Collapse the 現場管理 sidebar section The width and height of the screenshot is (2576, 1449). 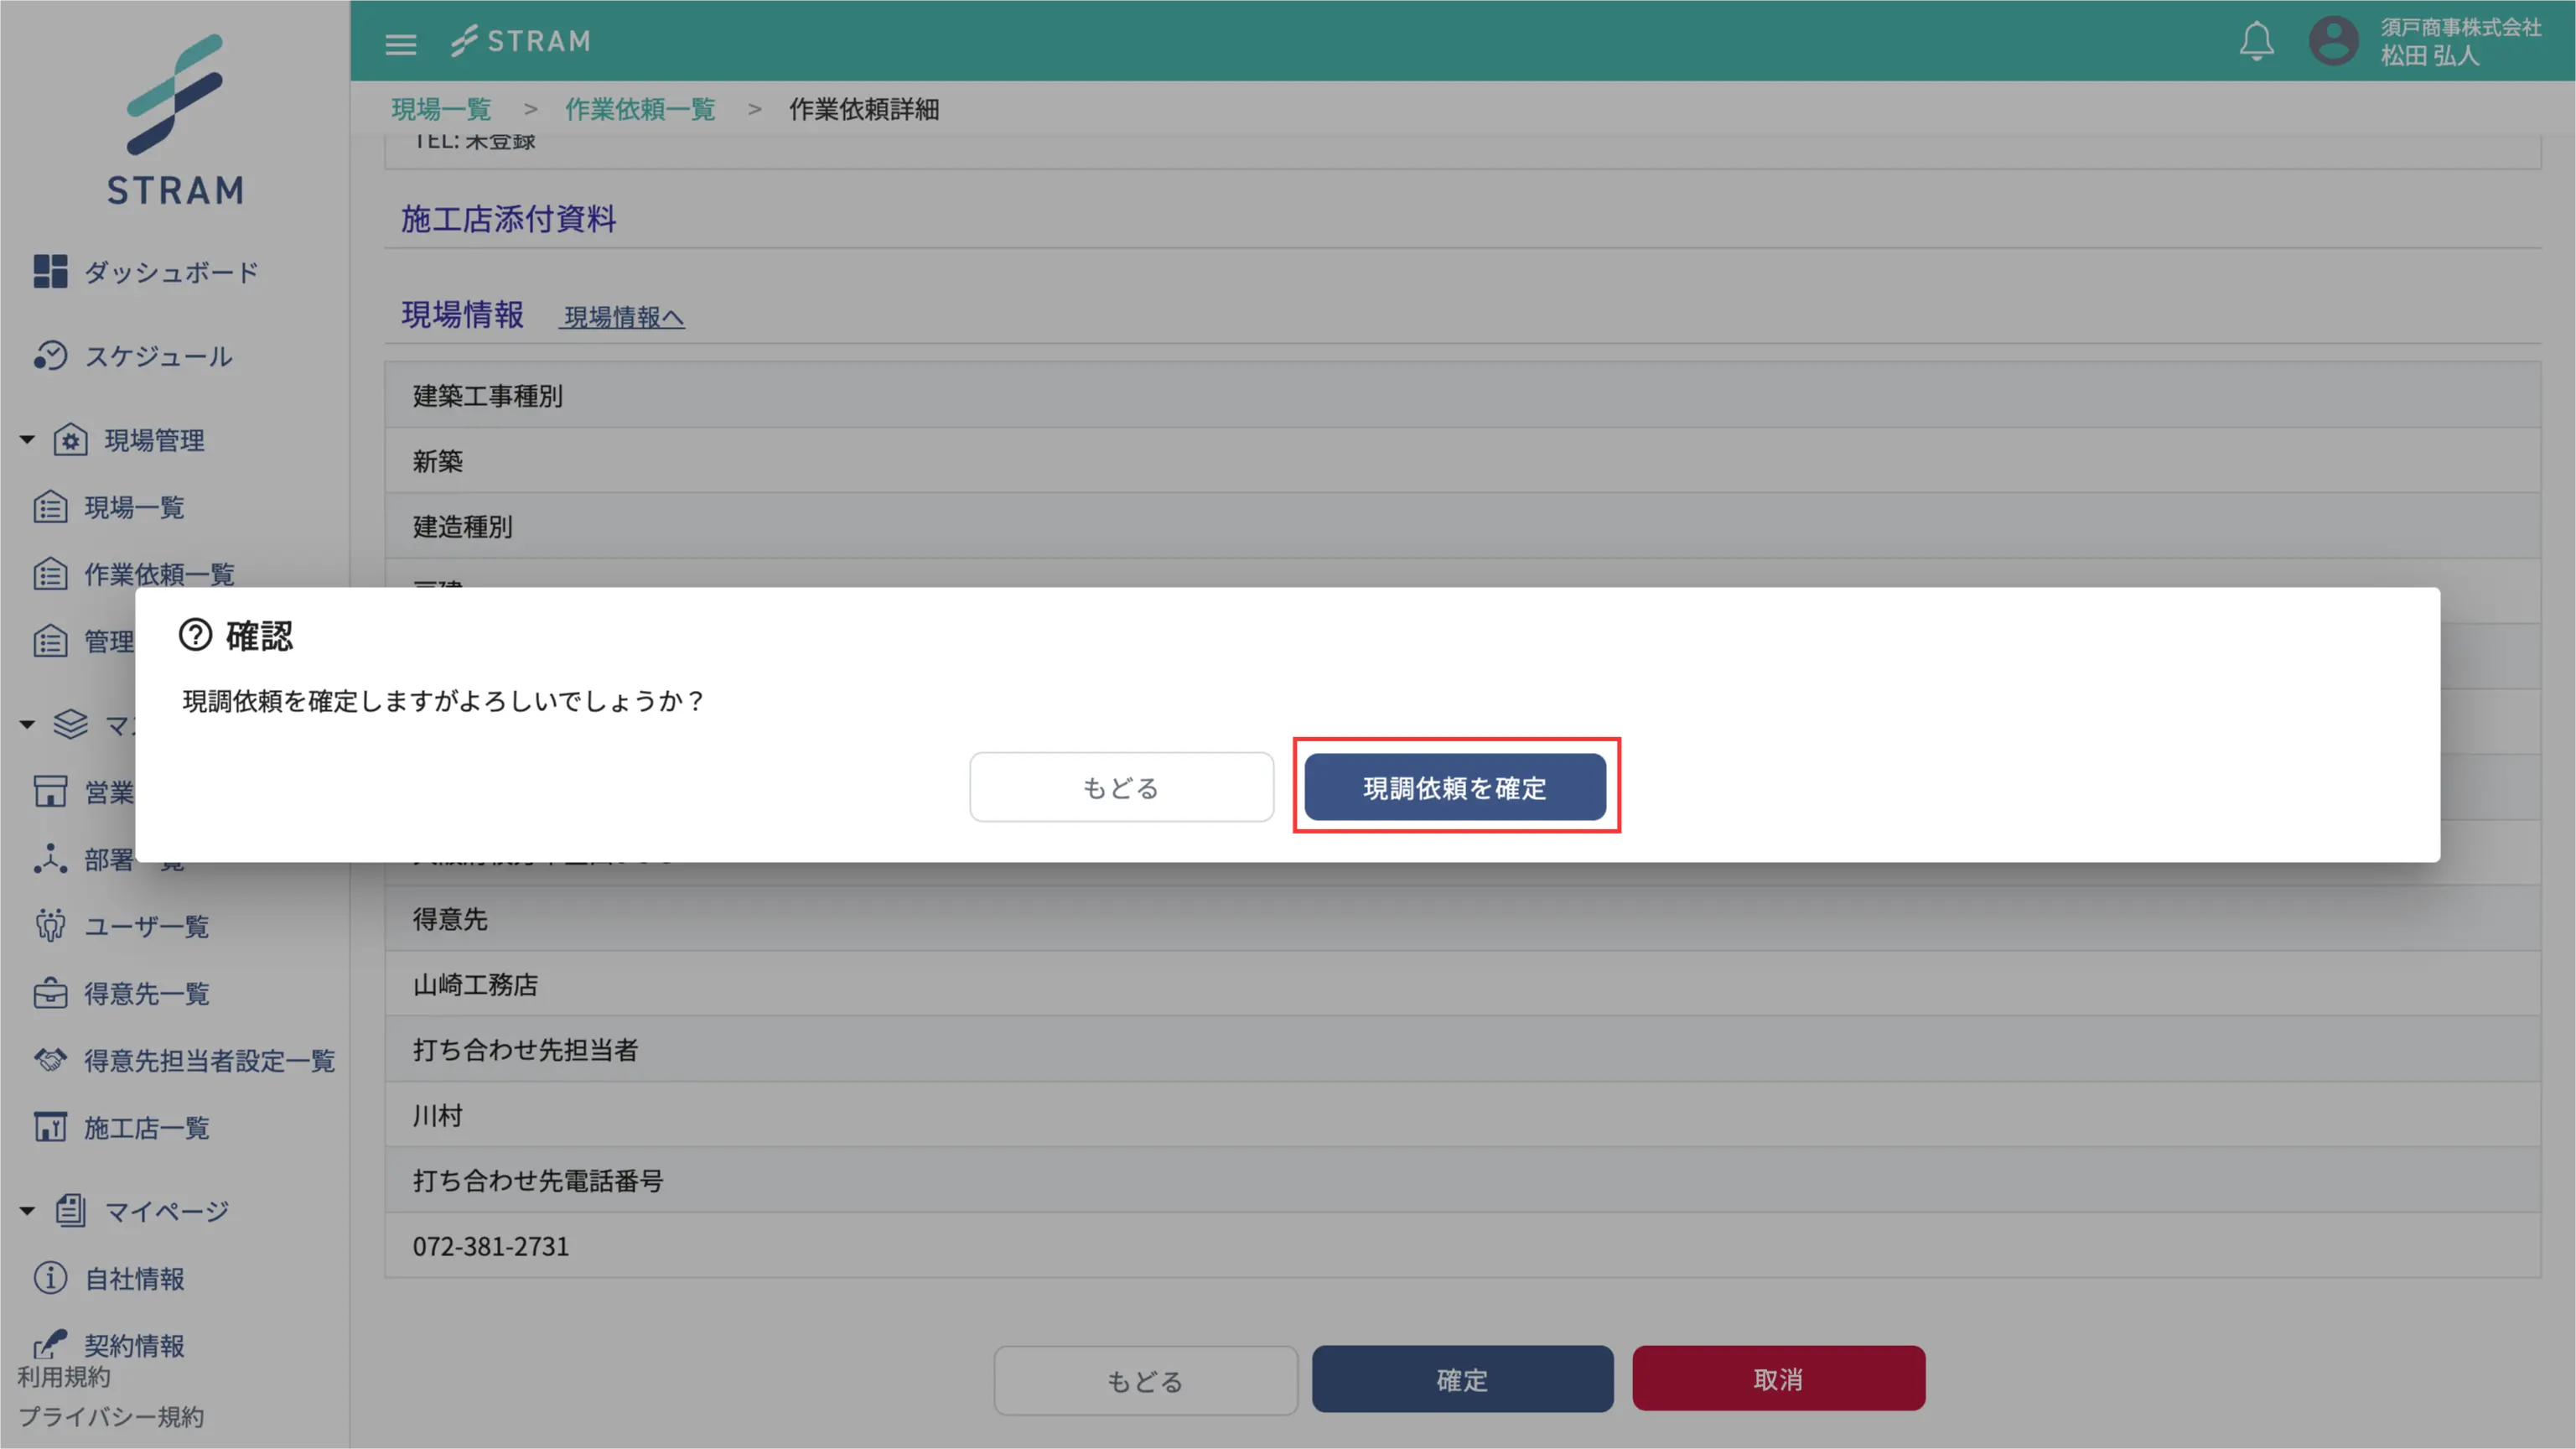[27, 440]
